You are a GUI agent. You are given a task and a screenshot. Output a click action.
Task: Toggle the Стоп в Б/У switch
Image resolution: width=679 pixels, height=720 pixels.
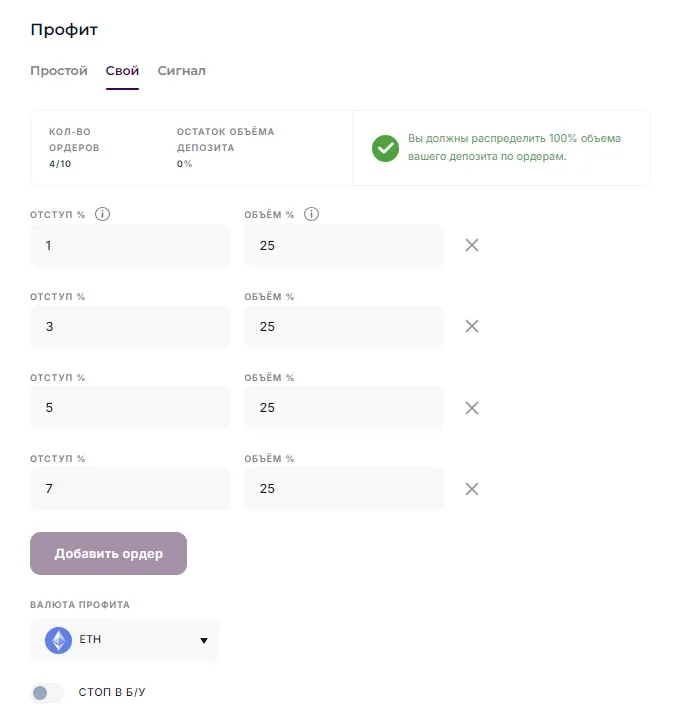point(46,692)
